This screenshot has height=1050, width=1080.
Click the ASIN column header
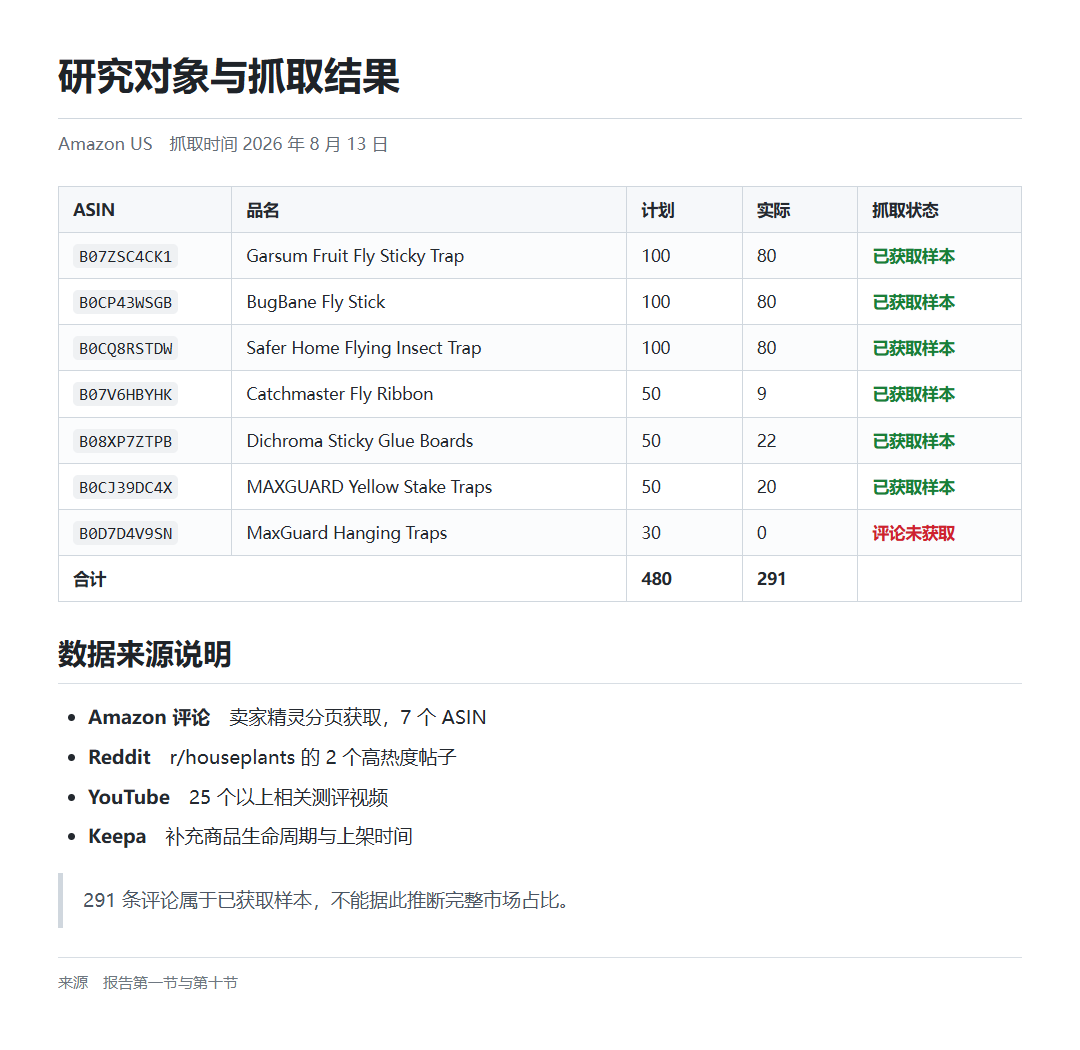click(94, 210)
